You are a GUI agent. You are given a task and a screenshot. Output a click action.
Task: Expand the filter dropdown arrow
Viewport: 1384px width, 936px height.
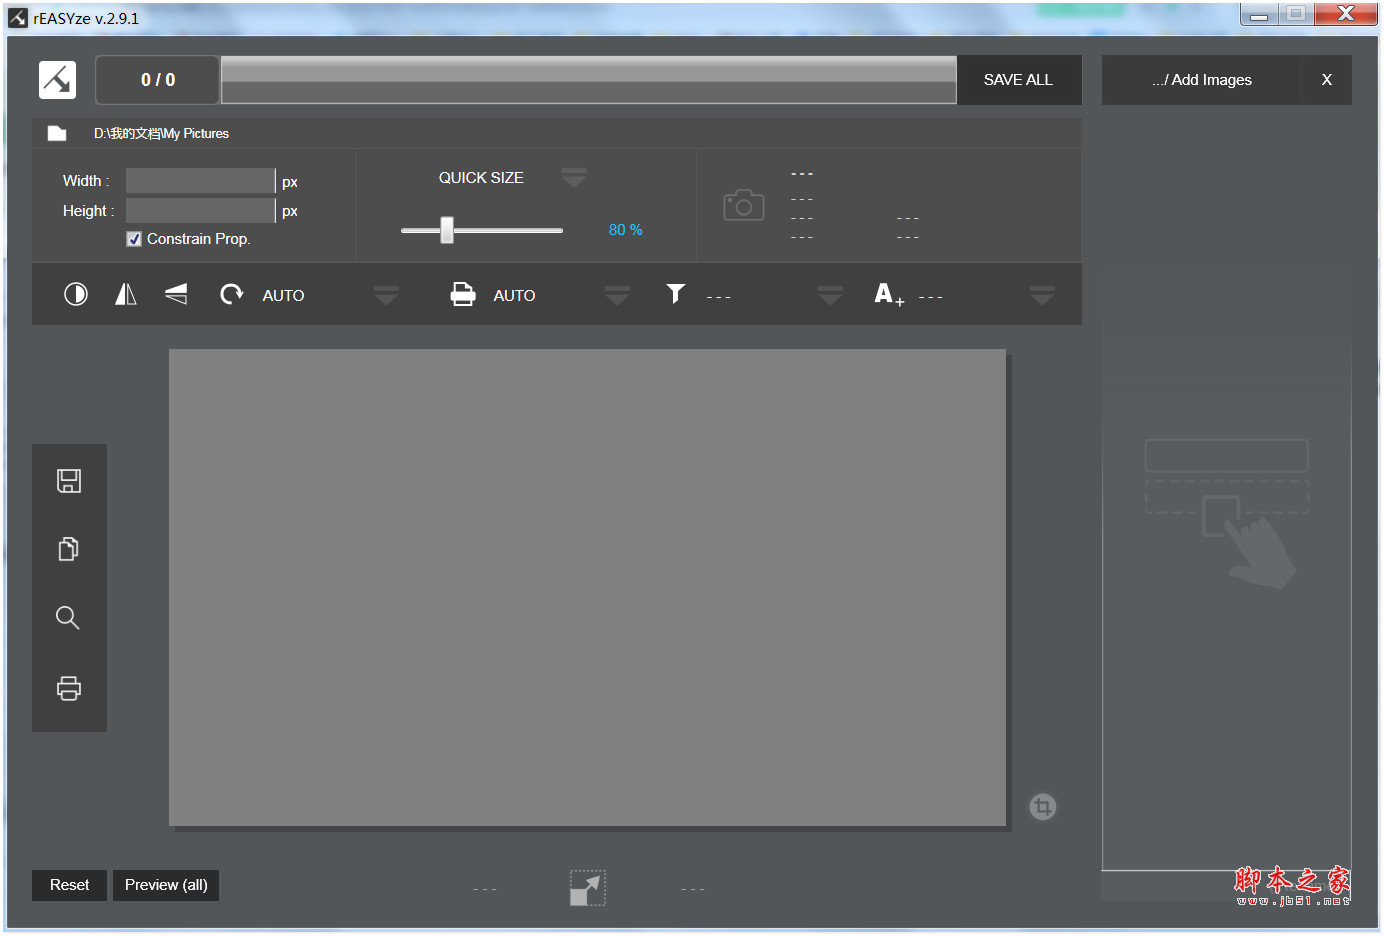(x=830, y=295)
